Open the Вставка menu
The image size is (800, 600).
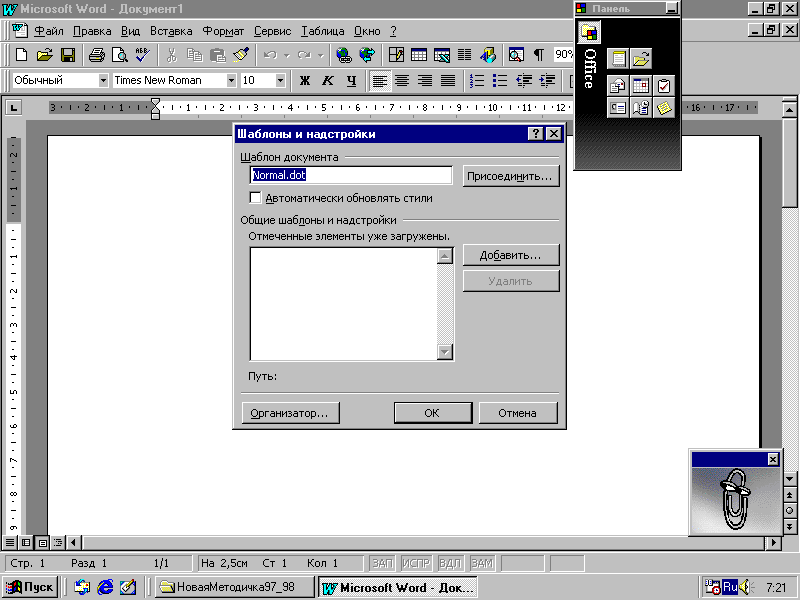171,31
